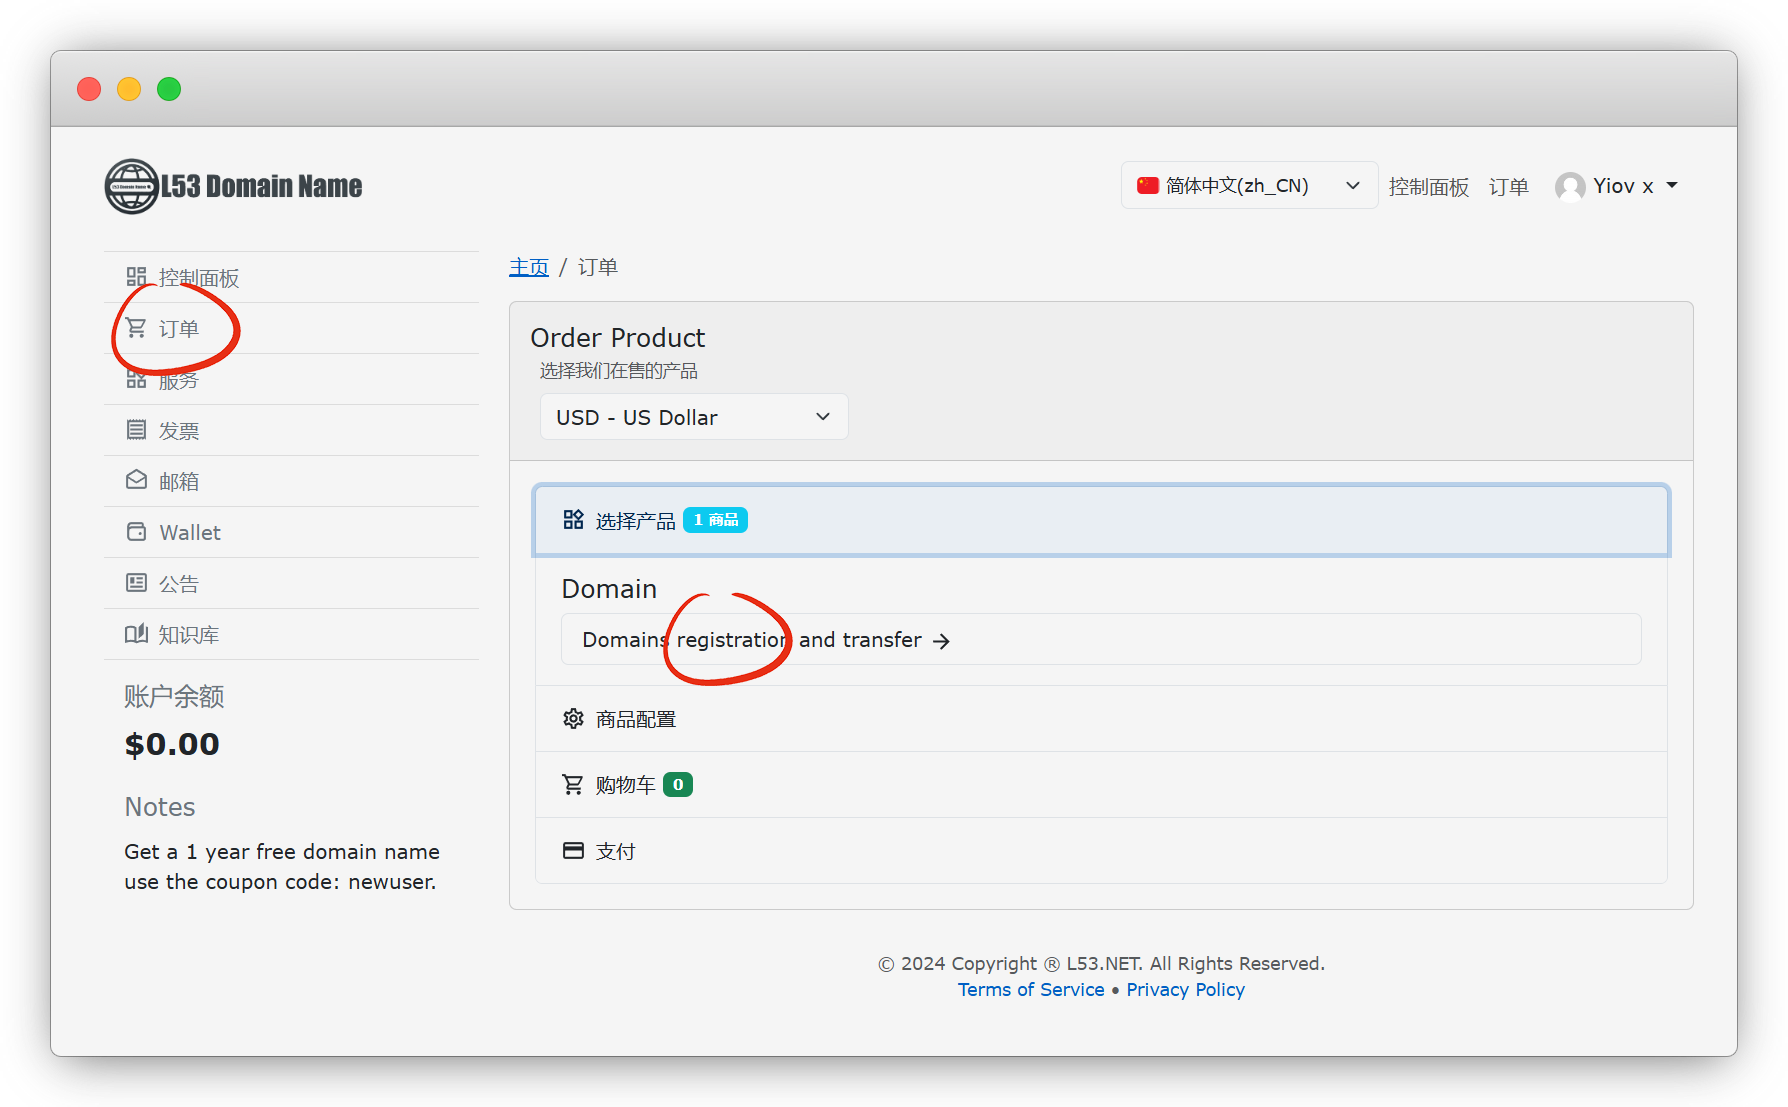Screen dimensions: 1788x1107
Task: Open the Yiov x user account menu
Action: [x=1616, y=186]
